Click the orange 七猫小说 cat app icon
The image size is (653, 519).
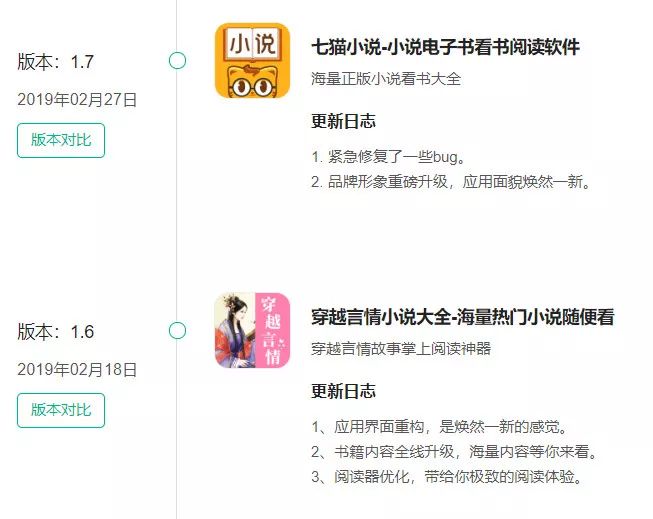(252, 60)
